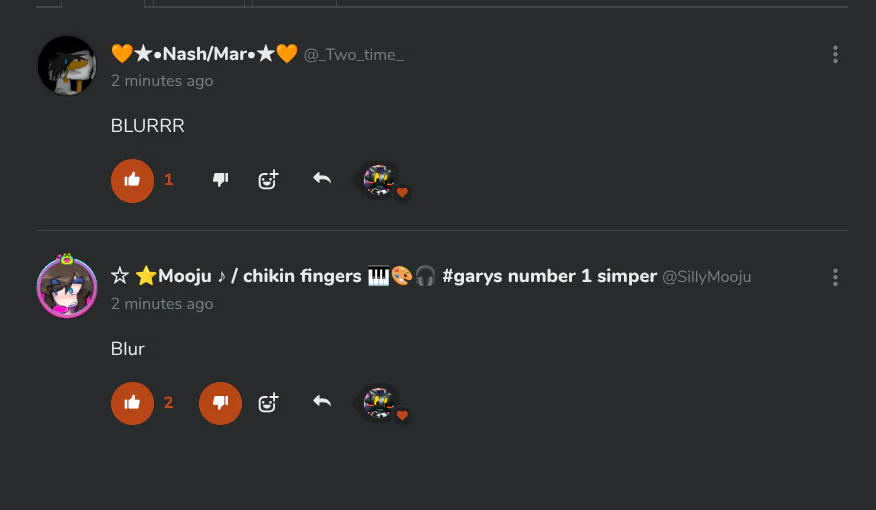Open the Mooju / chikin fingers display name

(384, 276)
